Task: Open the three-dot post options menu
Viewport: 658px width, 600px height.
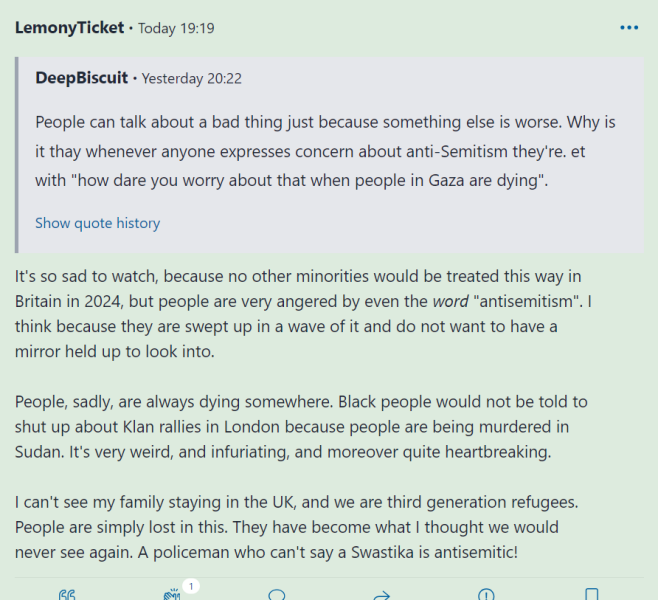Action: [628, 28]
